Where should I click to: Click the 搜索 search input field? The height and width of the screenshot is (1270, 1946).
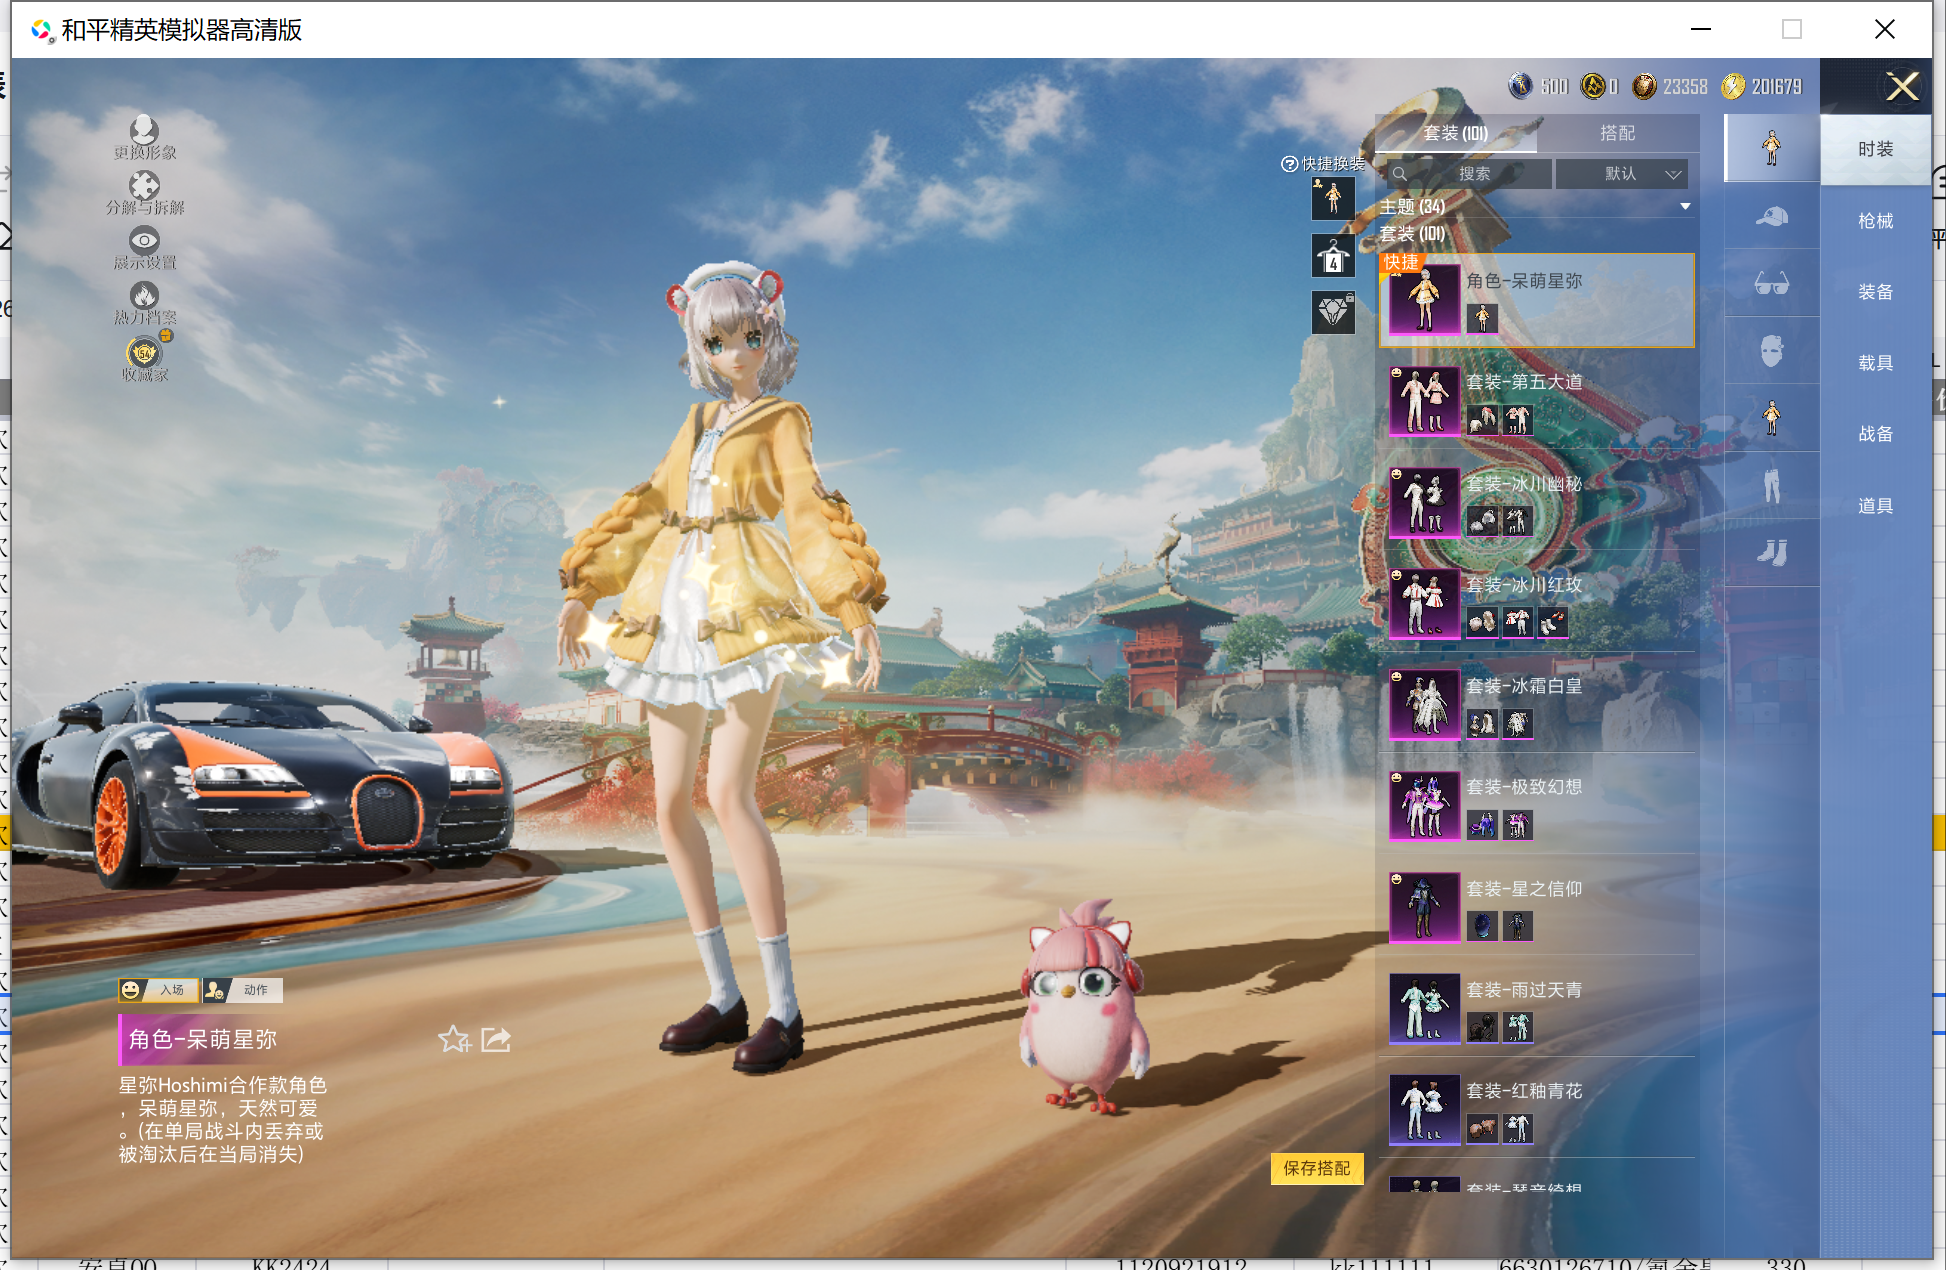pyautogui.click(x=1473, y=174)
